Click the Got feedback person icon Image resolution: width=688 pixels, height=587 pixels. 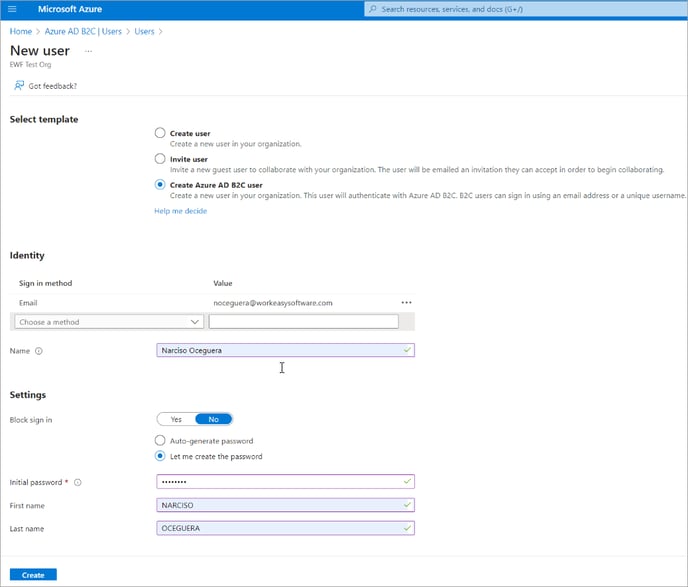[19, 85]
